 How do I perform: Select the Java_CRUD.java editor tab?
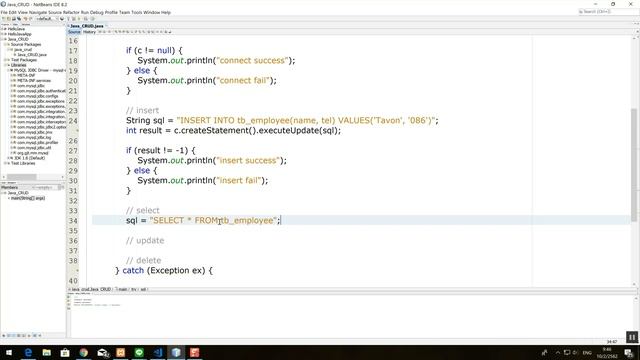click(x=87, y=26)
